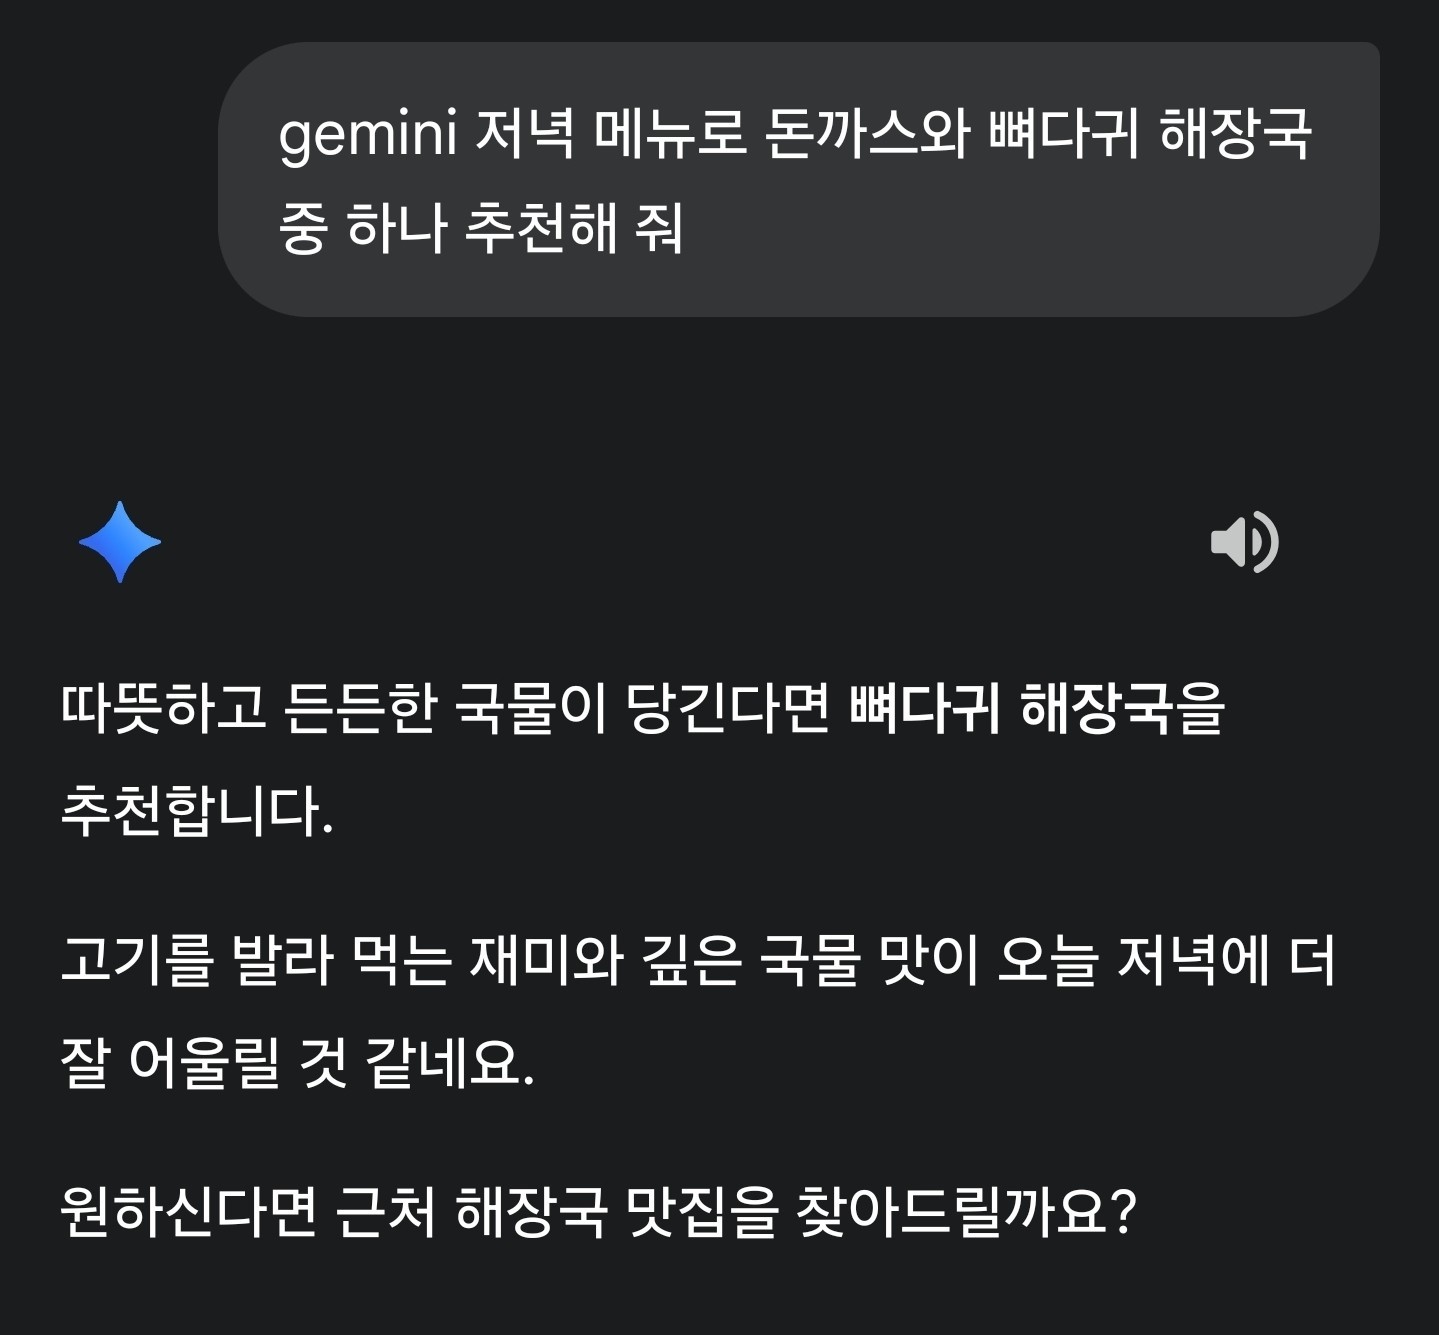Click the bold "뼈다귀 해장국을" recommendation text
Screen dimensions: 1439x1335
pos(1036,708)
